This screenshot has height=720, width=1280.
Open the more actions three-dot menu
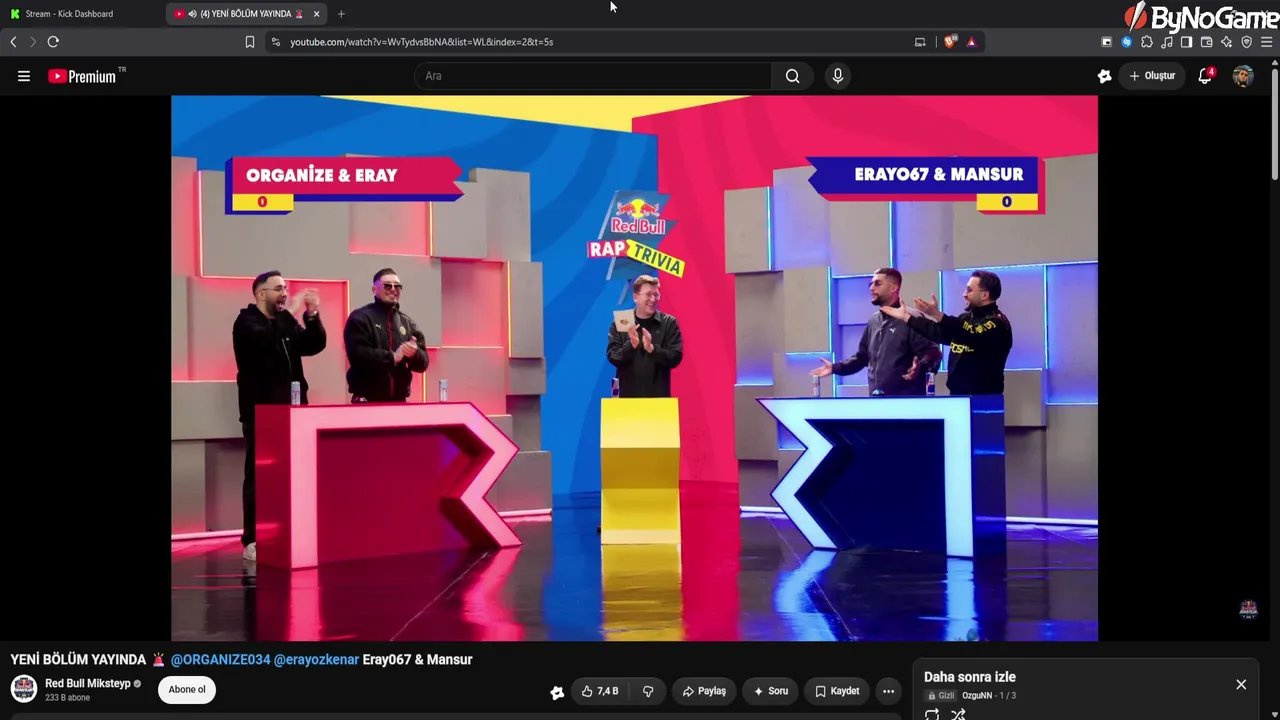coord(888,691)
